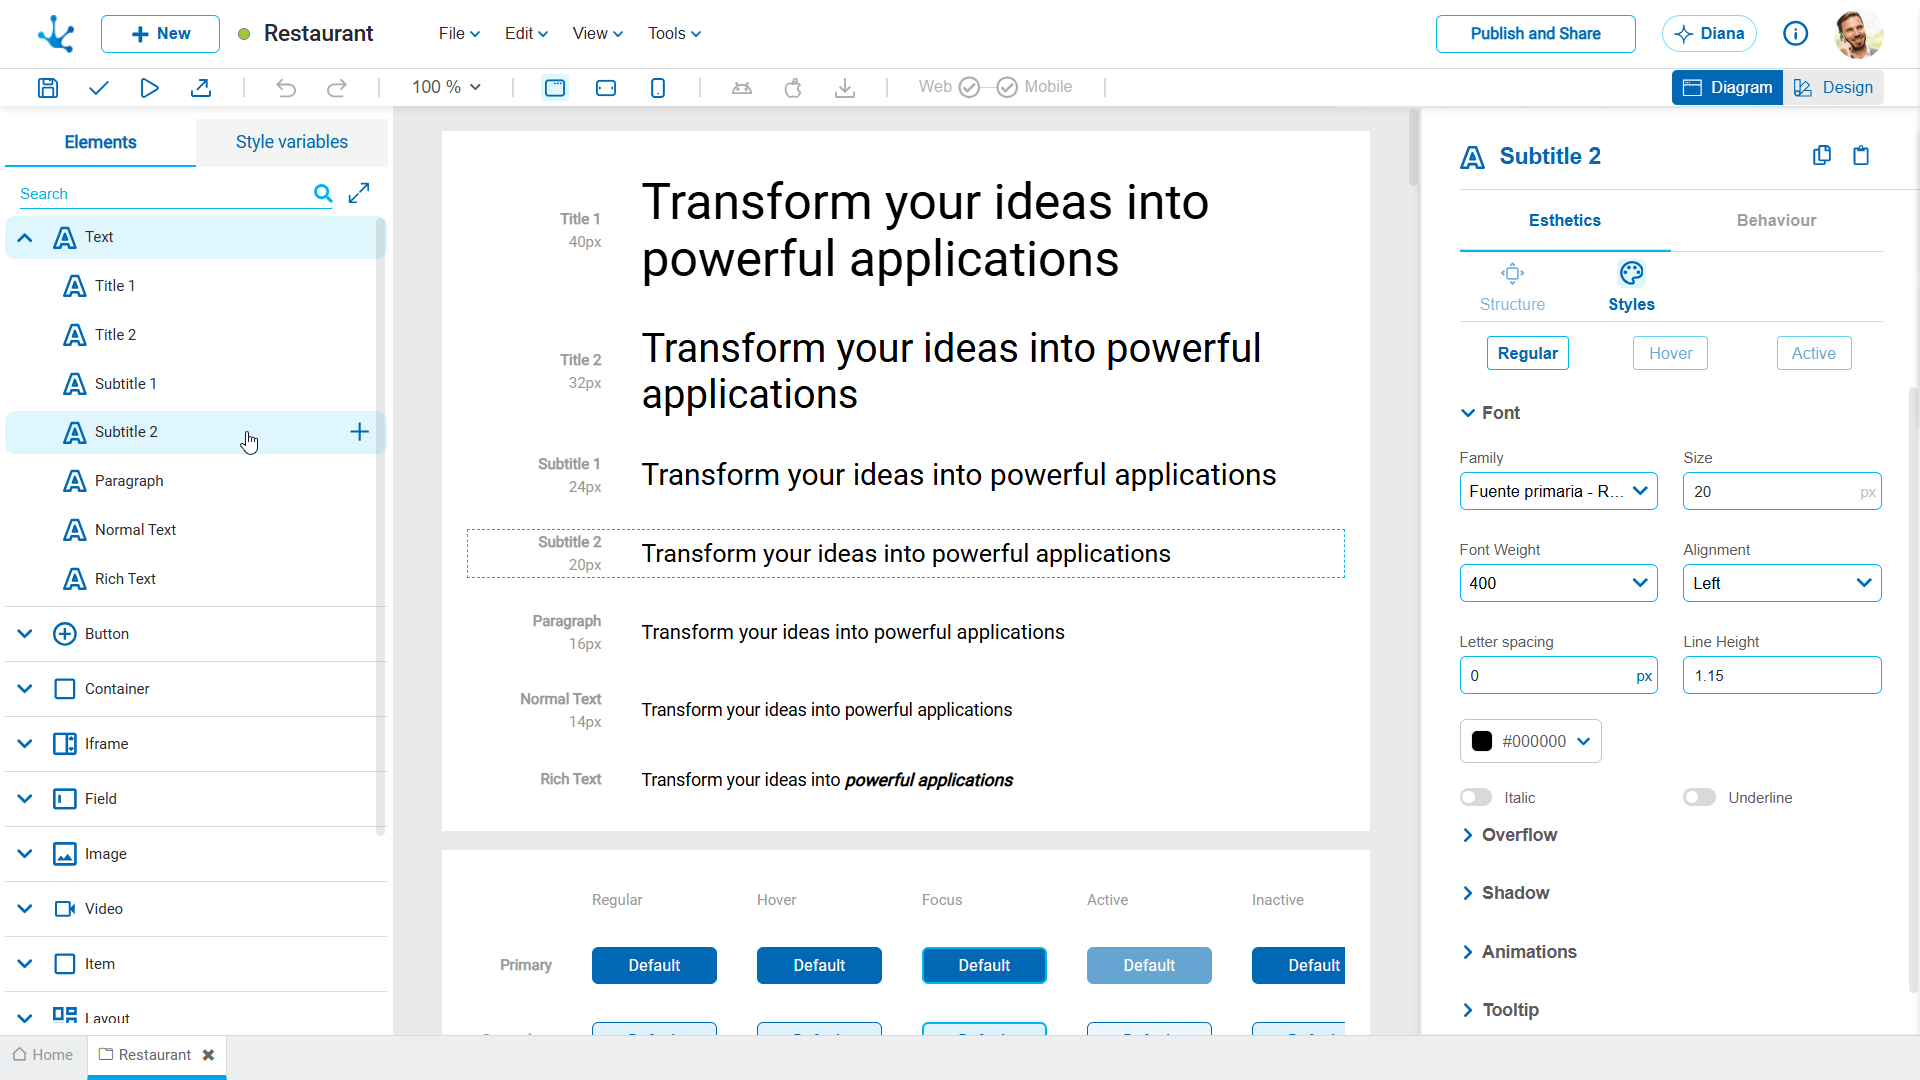Click Publish and Share button
This screenshot has width=1920, height=1080.
click(x=1536, y=34)
